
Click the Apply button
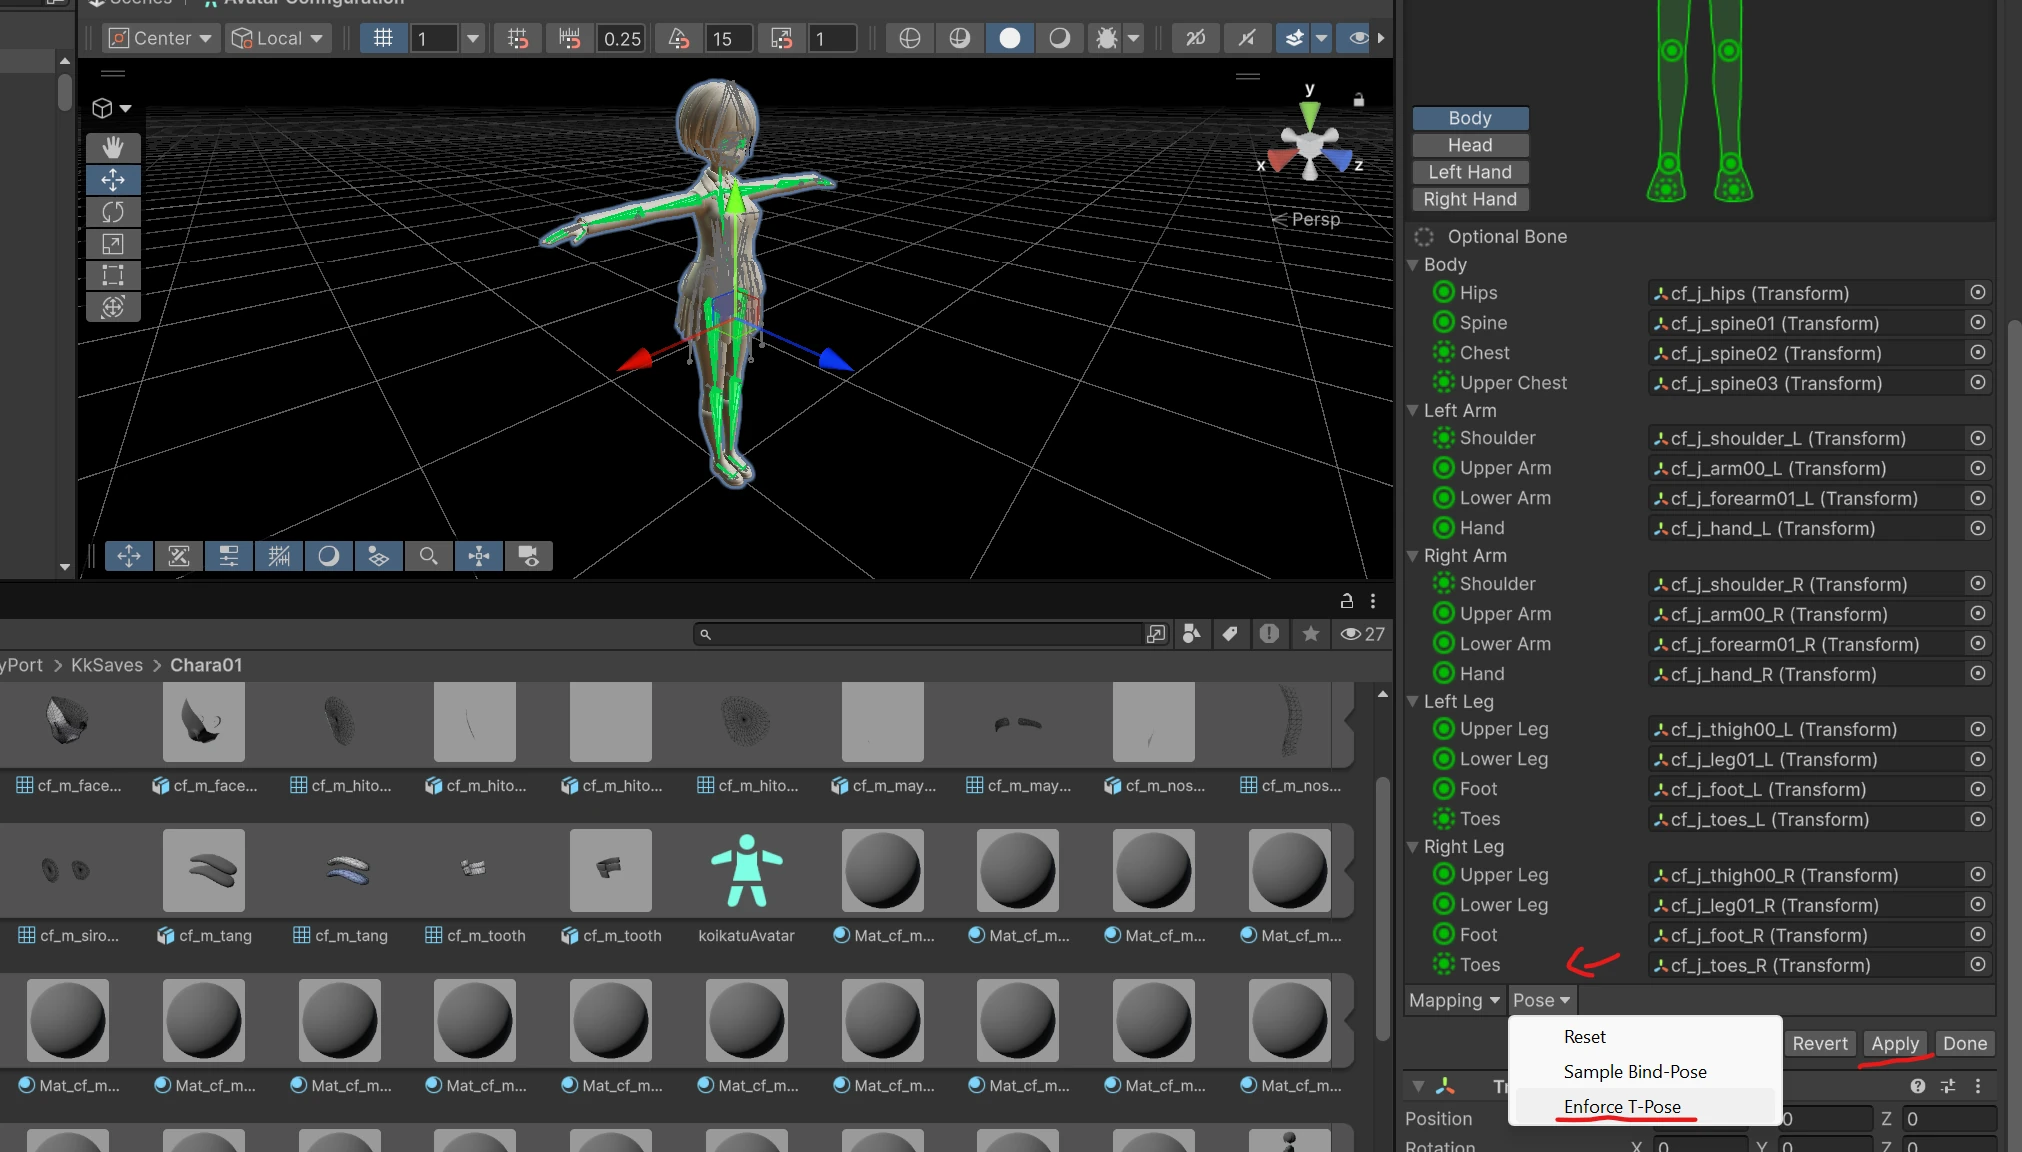point(1894,1043)
